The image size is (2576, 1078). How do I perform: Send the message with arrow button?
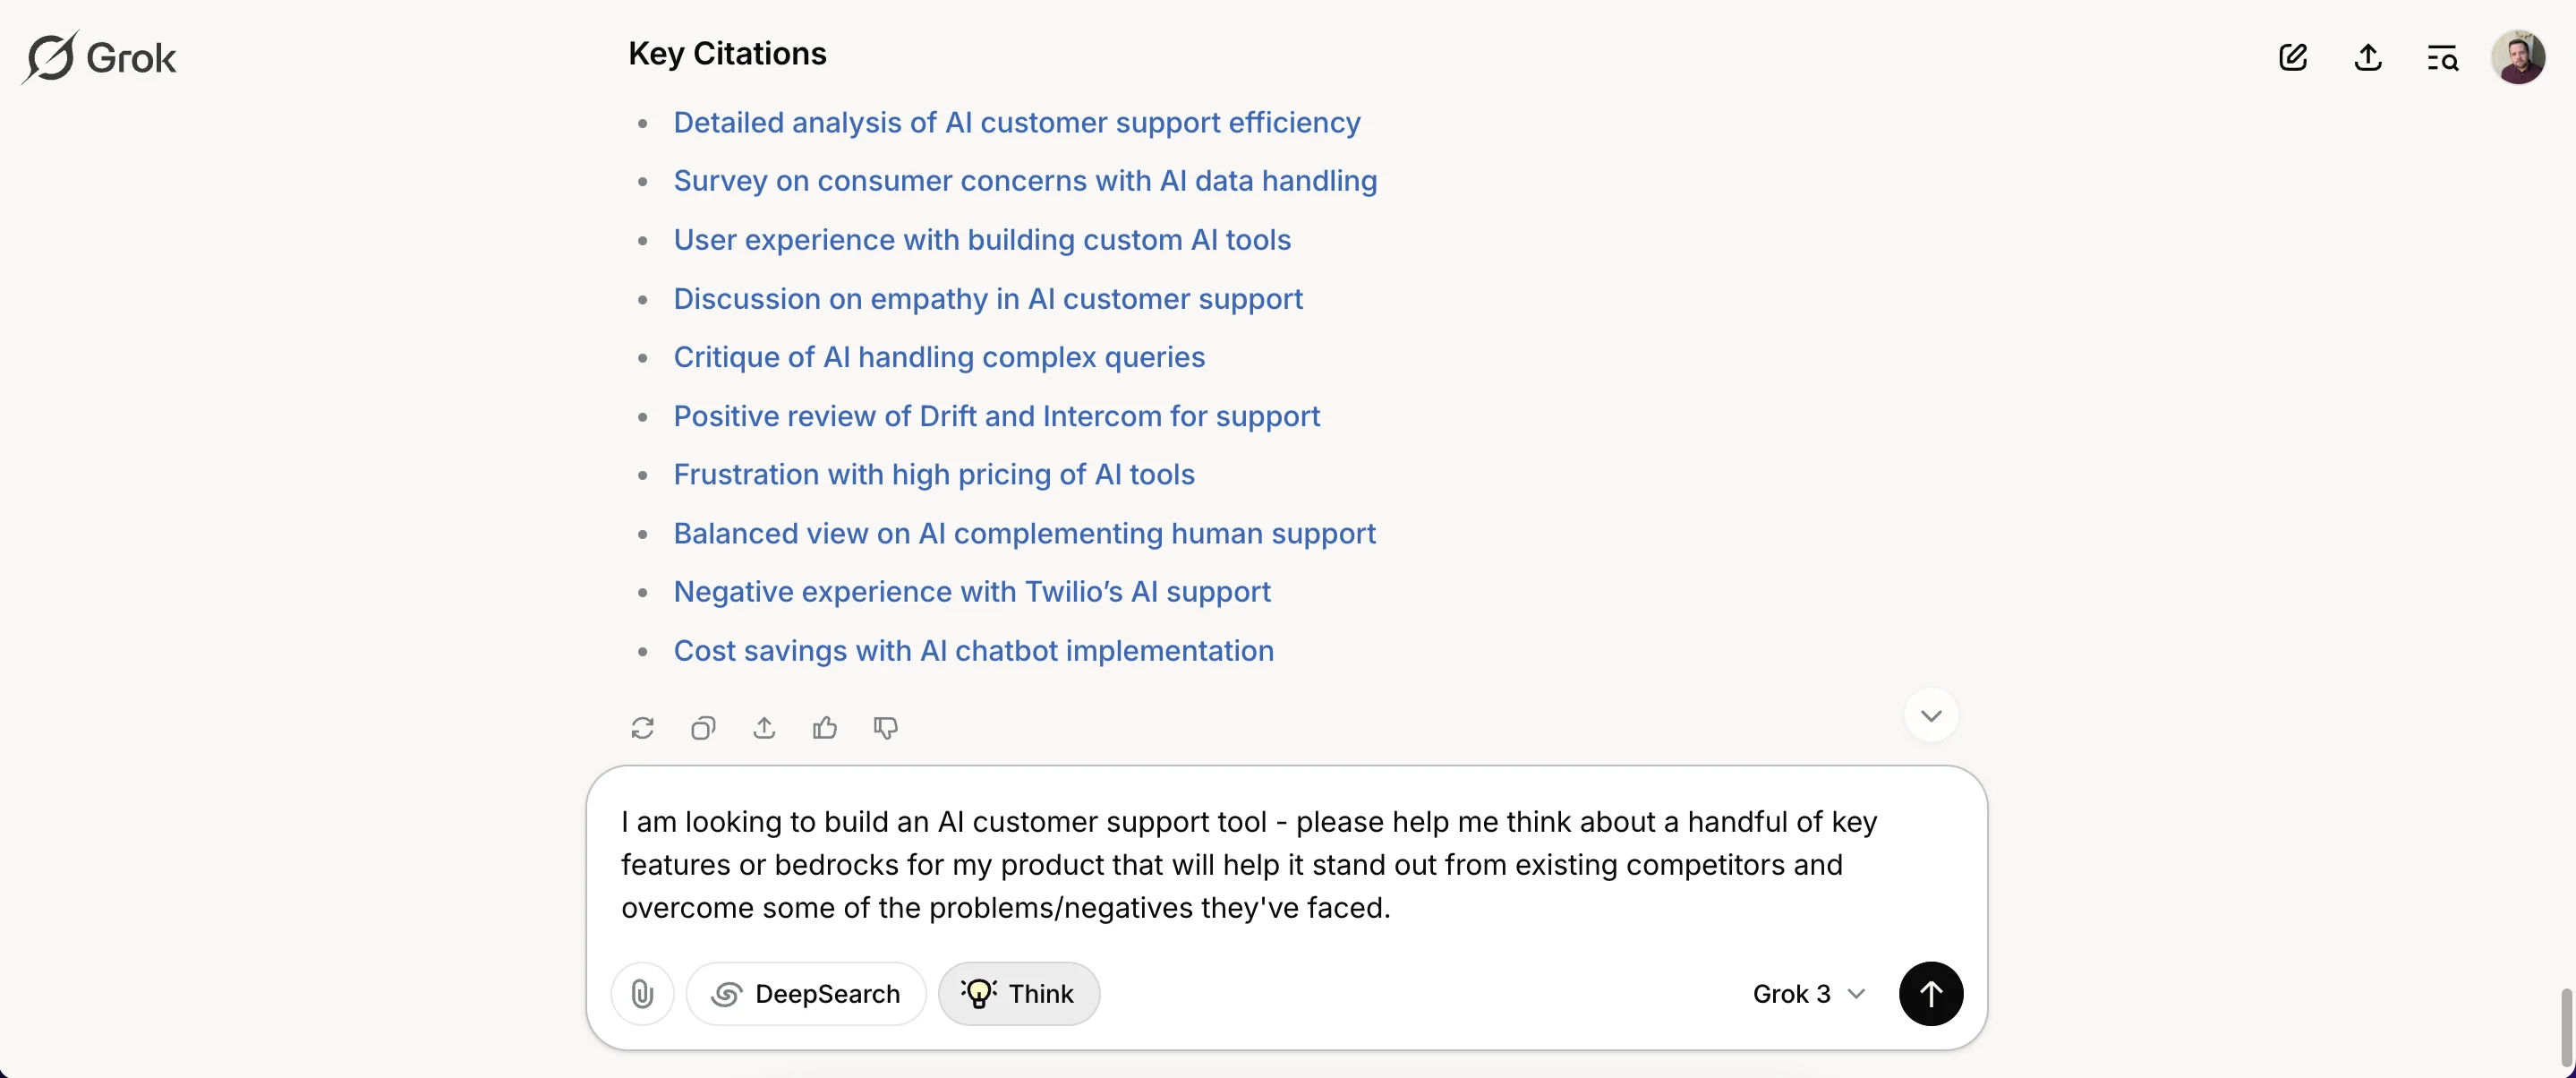tap(1930, 994)
